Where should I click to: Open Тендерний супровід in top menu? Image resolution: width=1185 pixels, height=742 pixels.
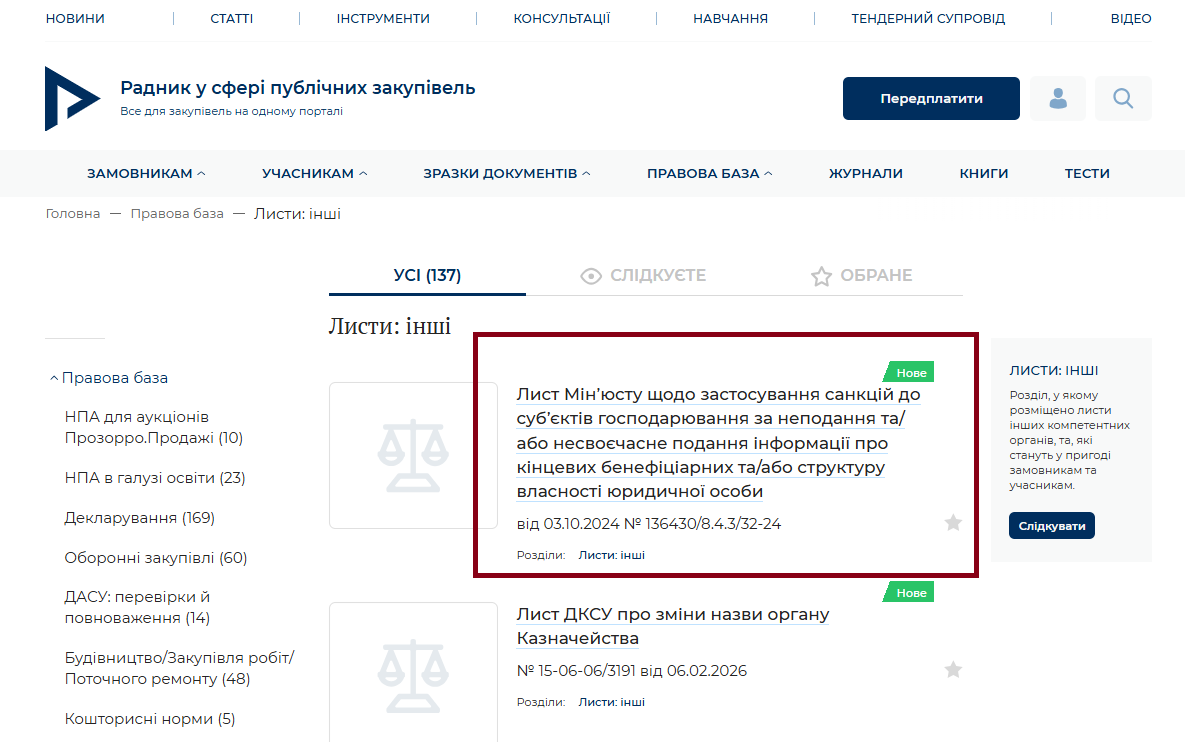928,19
